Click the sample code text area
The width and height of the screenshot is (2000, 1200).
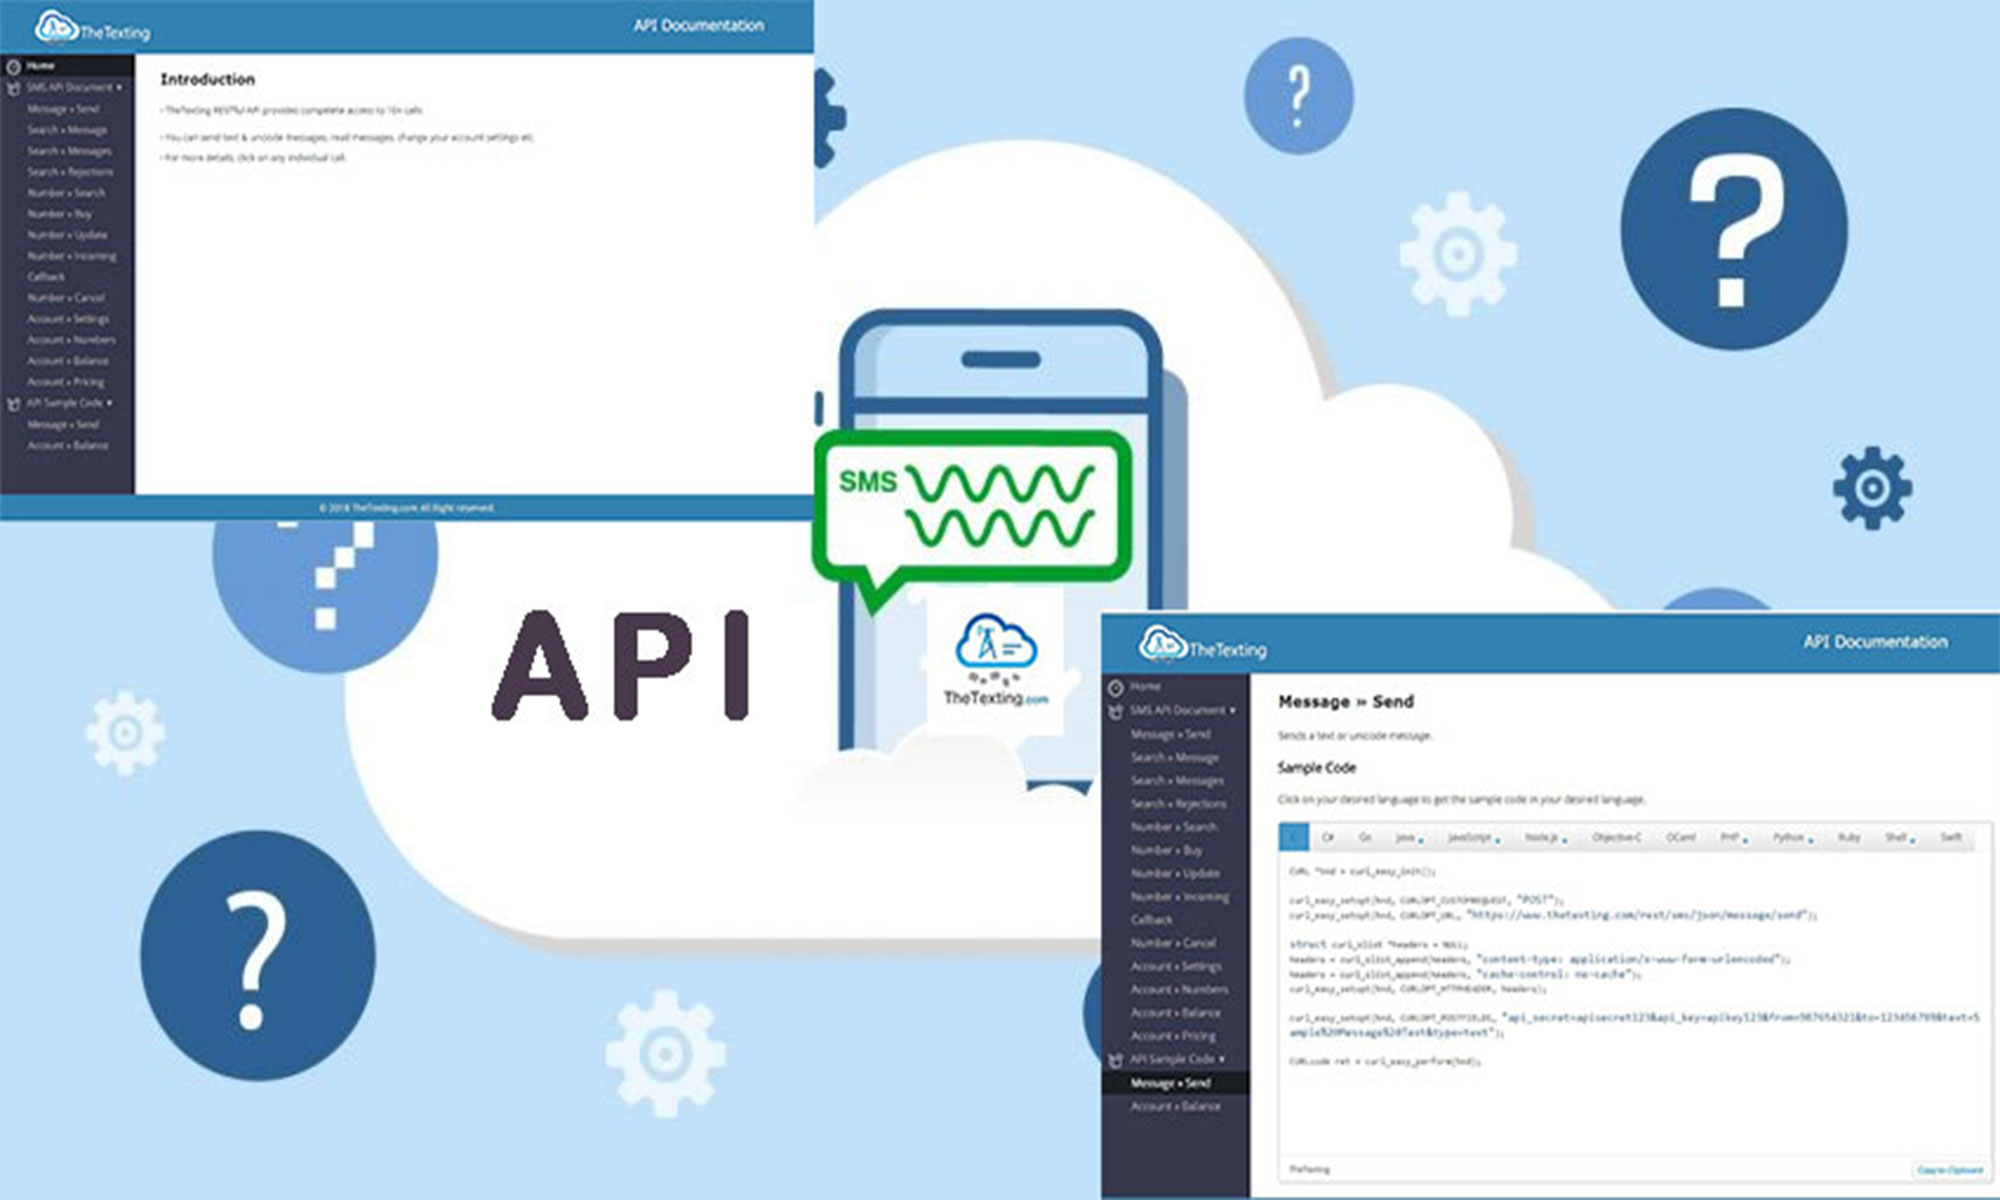(1635, 1005)
